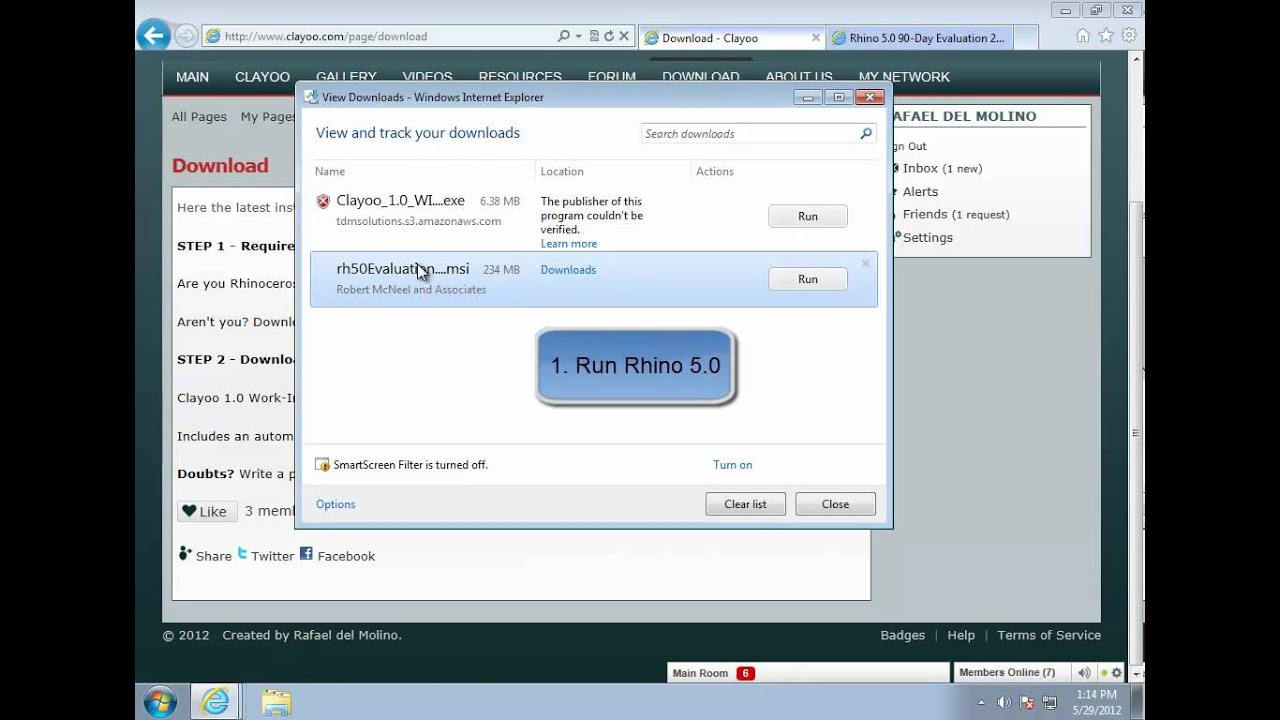Image resolution: width=1280 pixels, height=720 pixels.
Task: Click the search magnifier in address bar
Action: (564, 36)
